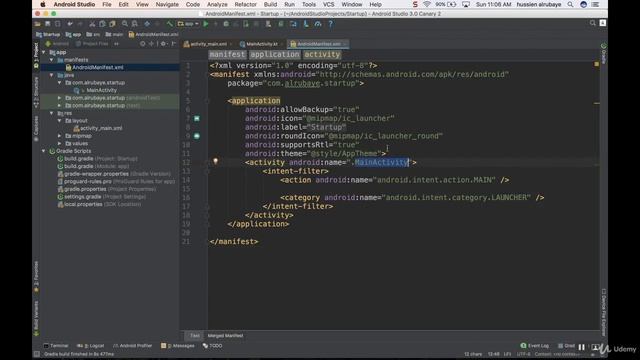Open the Android view selector dropdown

(x=57, y=44)
